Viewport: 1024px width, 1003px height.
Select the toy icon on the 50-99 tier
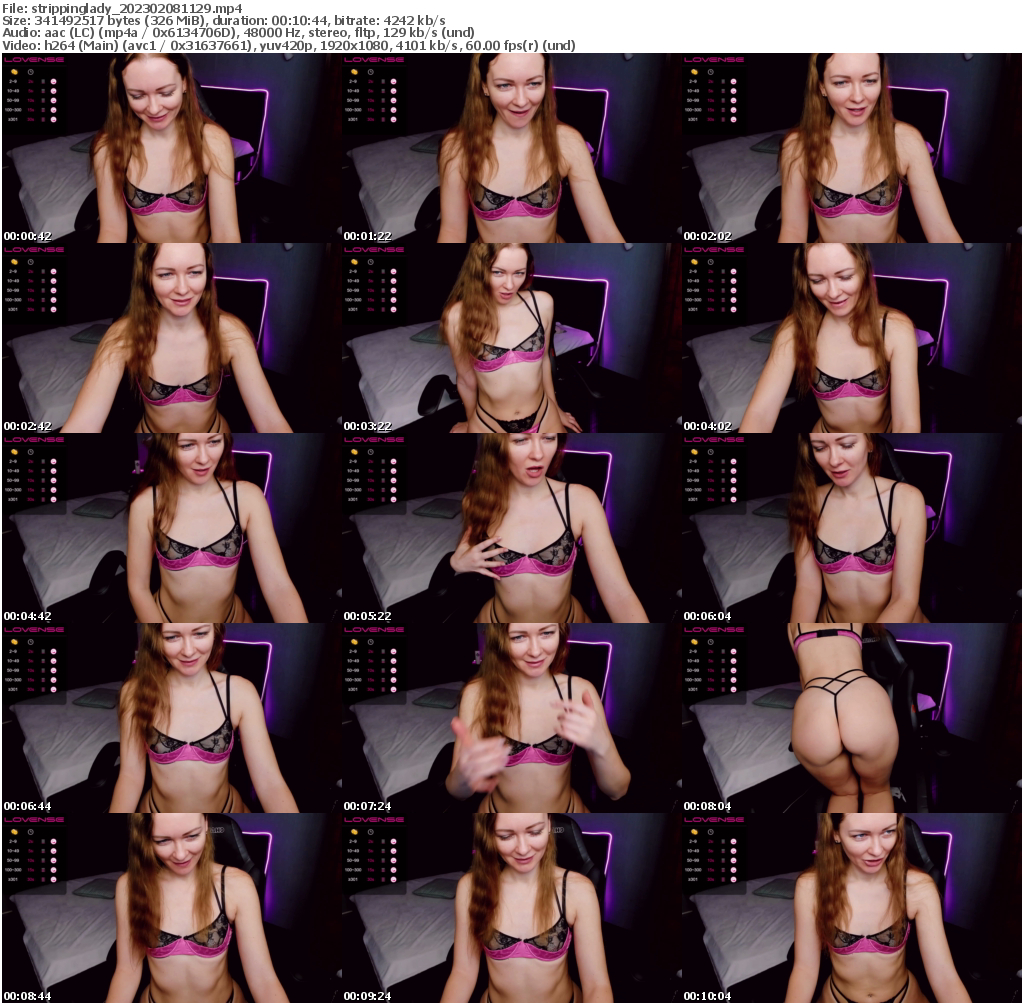click(x=54, y=101)
